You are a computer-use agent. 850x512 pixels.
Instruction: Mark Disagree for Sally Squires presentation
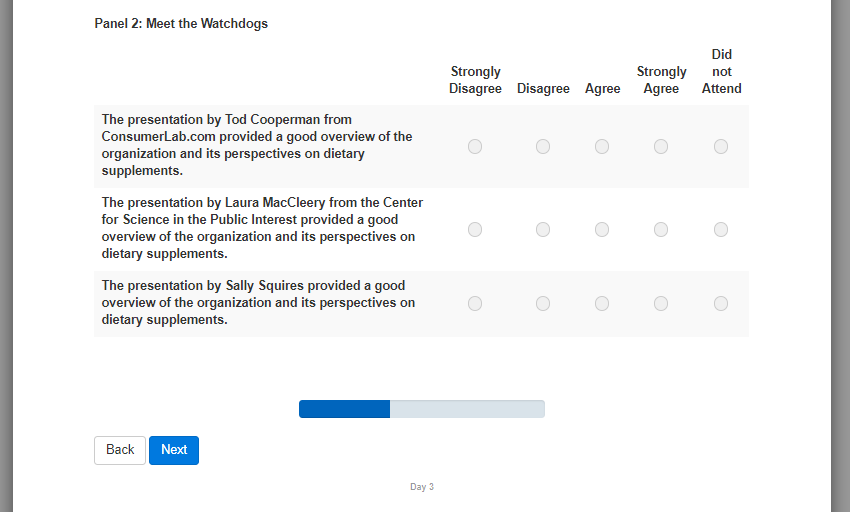point(543,303)
